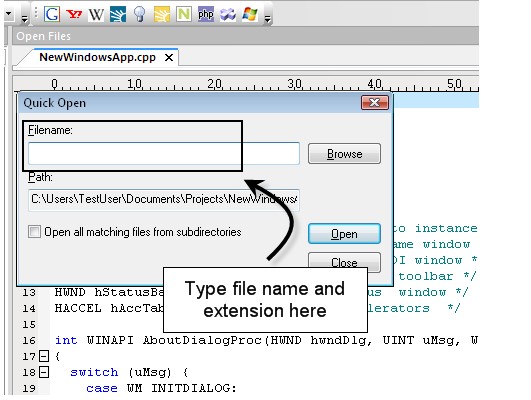Click the Google search toolbar icon
This screenshot has height=400, width=531.
tap(52, 14)
